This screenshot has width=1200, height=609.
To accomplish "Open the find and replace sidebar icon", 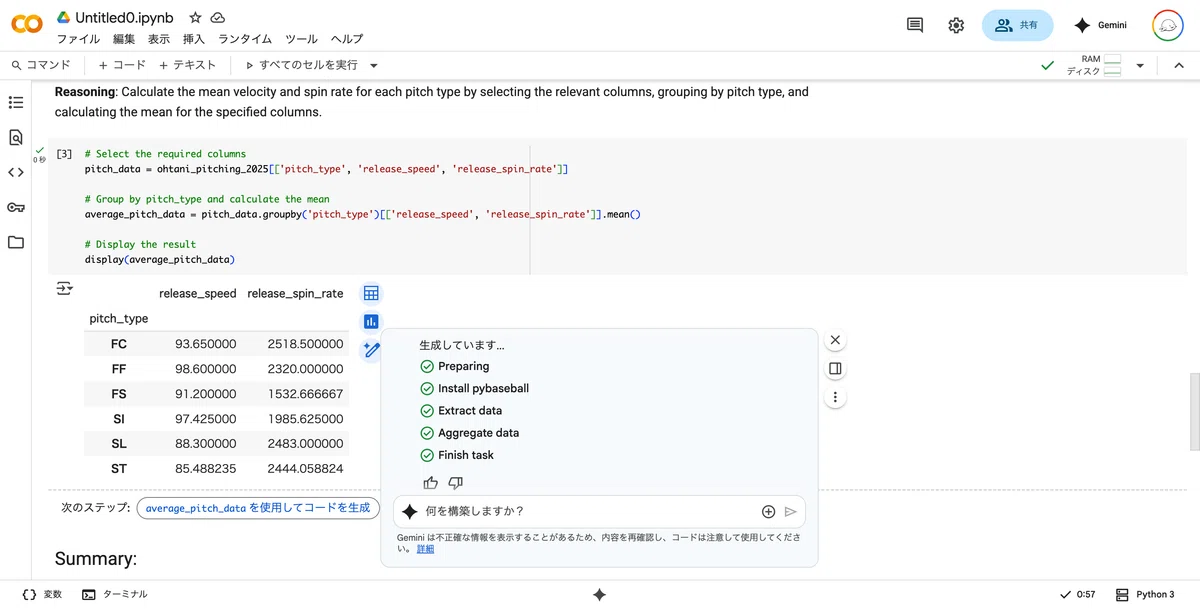I will [15, 137].
